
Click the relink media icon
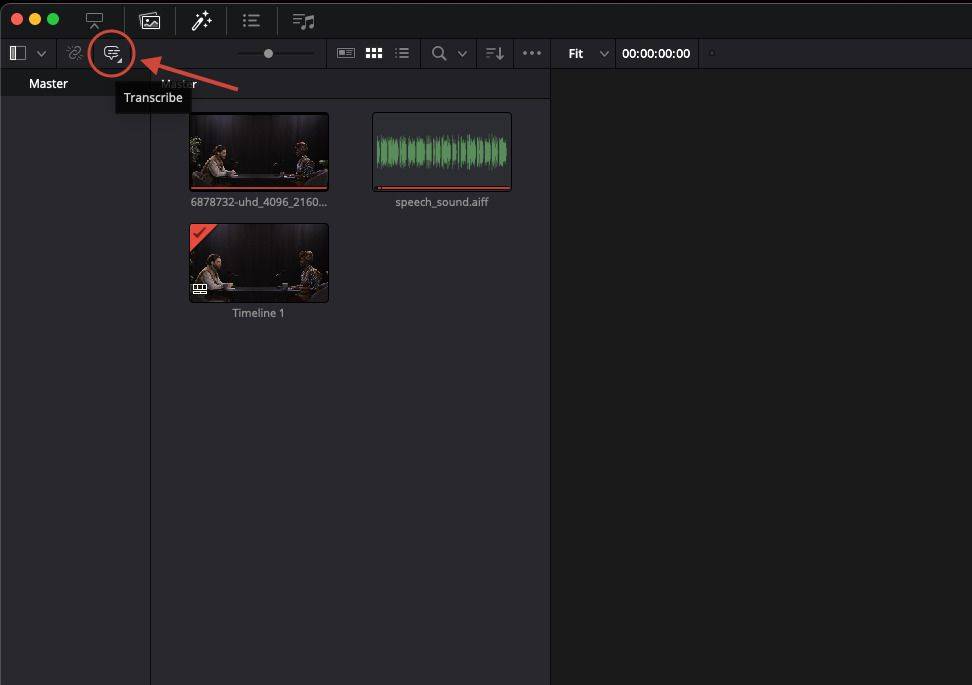tap(73, 53)
